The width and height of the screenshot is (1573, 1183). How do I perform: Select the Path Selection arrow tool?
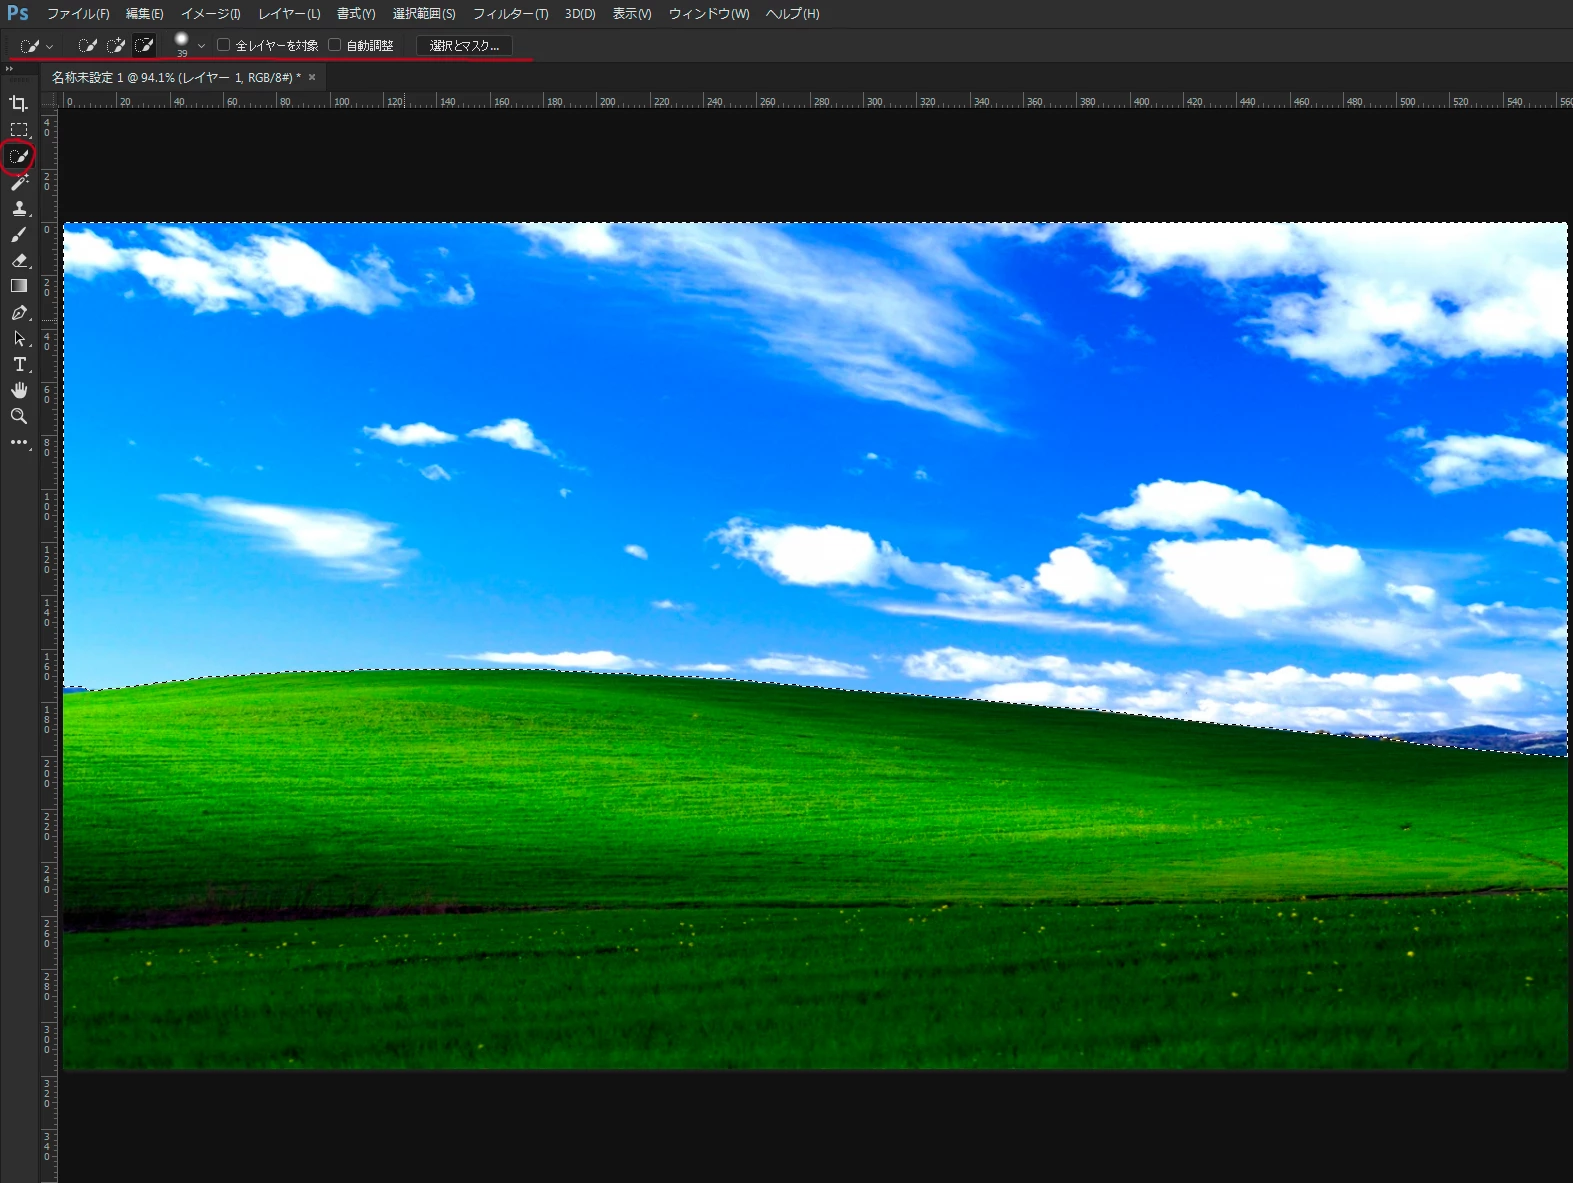click(19, 338)
